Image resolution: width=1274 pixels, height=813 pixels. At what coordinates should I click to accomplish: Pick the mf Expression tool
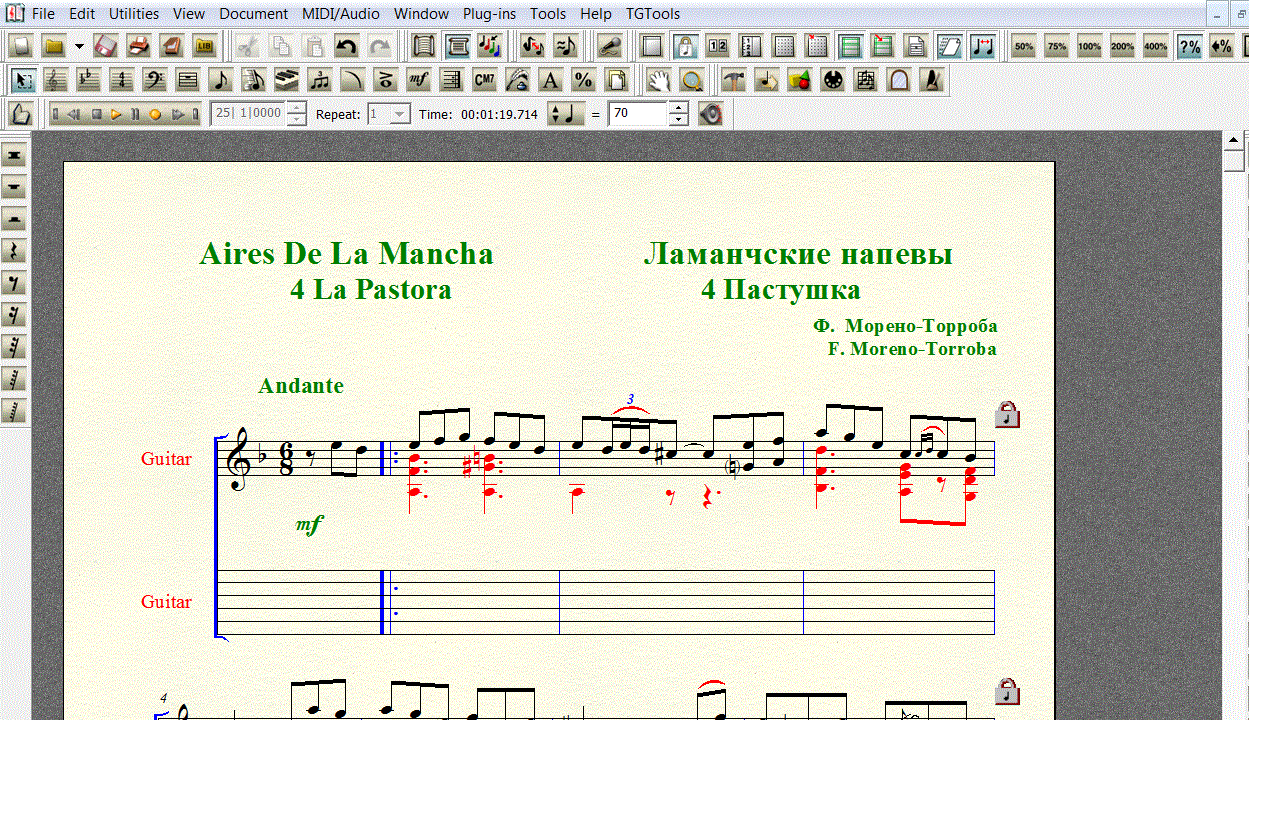pos(419,80)
